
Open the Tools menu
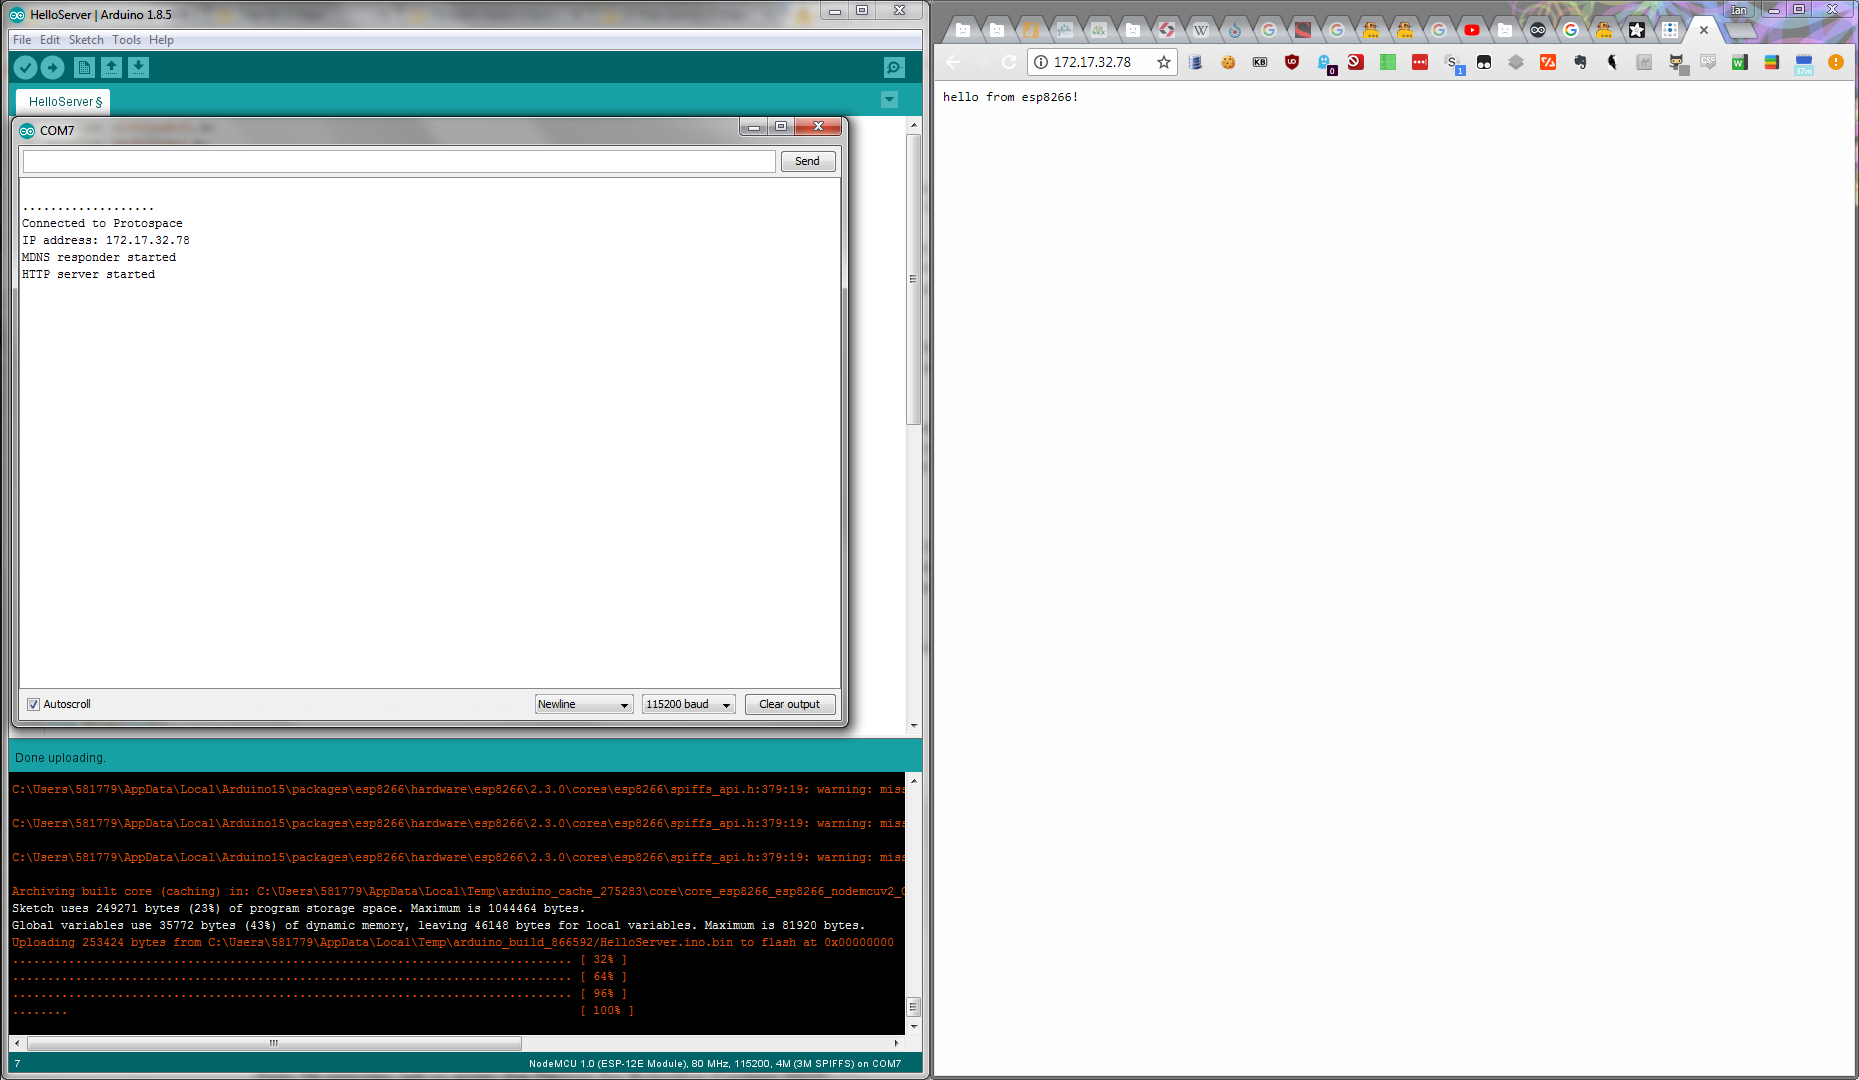pos(126,40)
